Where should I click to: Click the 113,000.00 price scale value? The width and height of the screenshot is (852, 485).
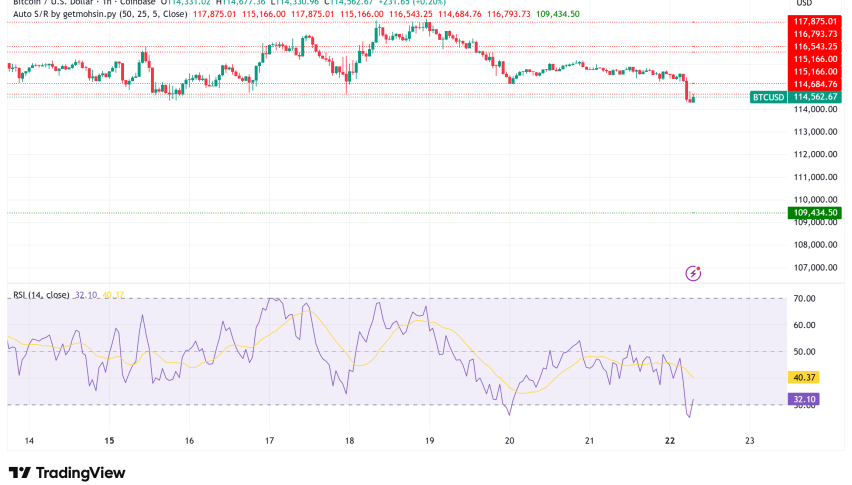point(815,132)
